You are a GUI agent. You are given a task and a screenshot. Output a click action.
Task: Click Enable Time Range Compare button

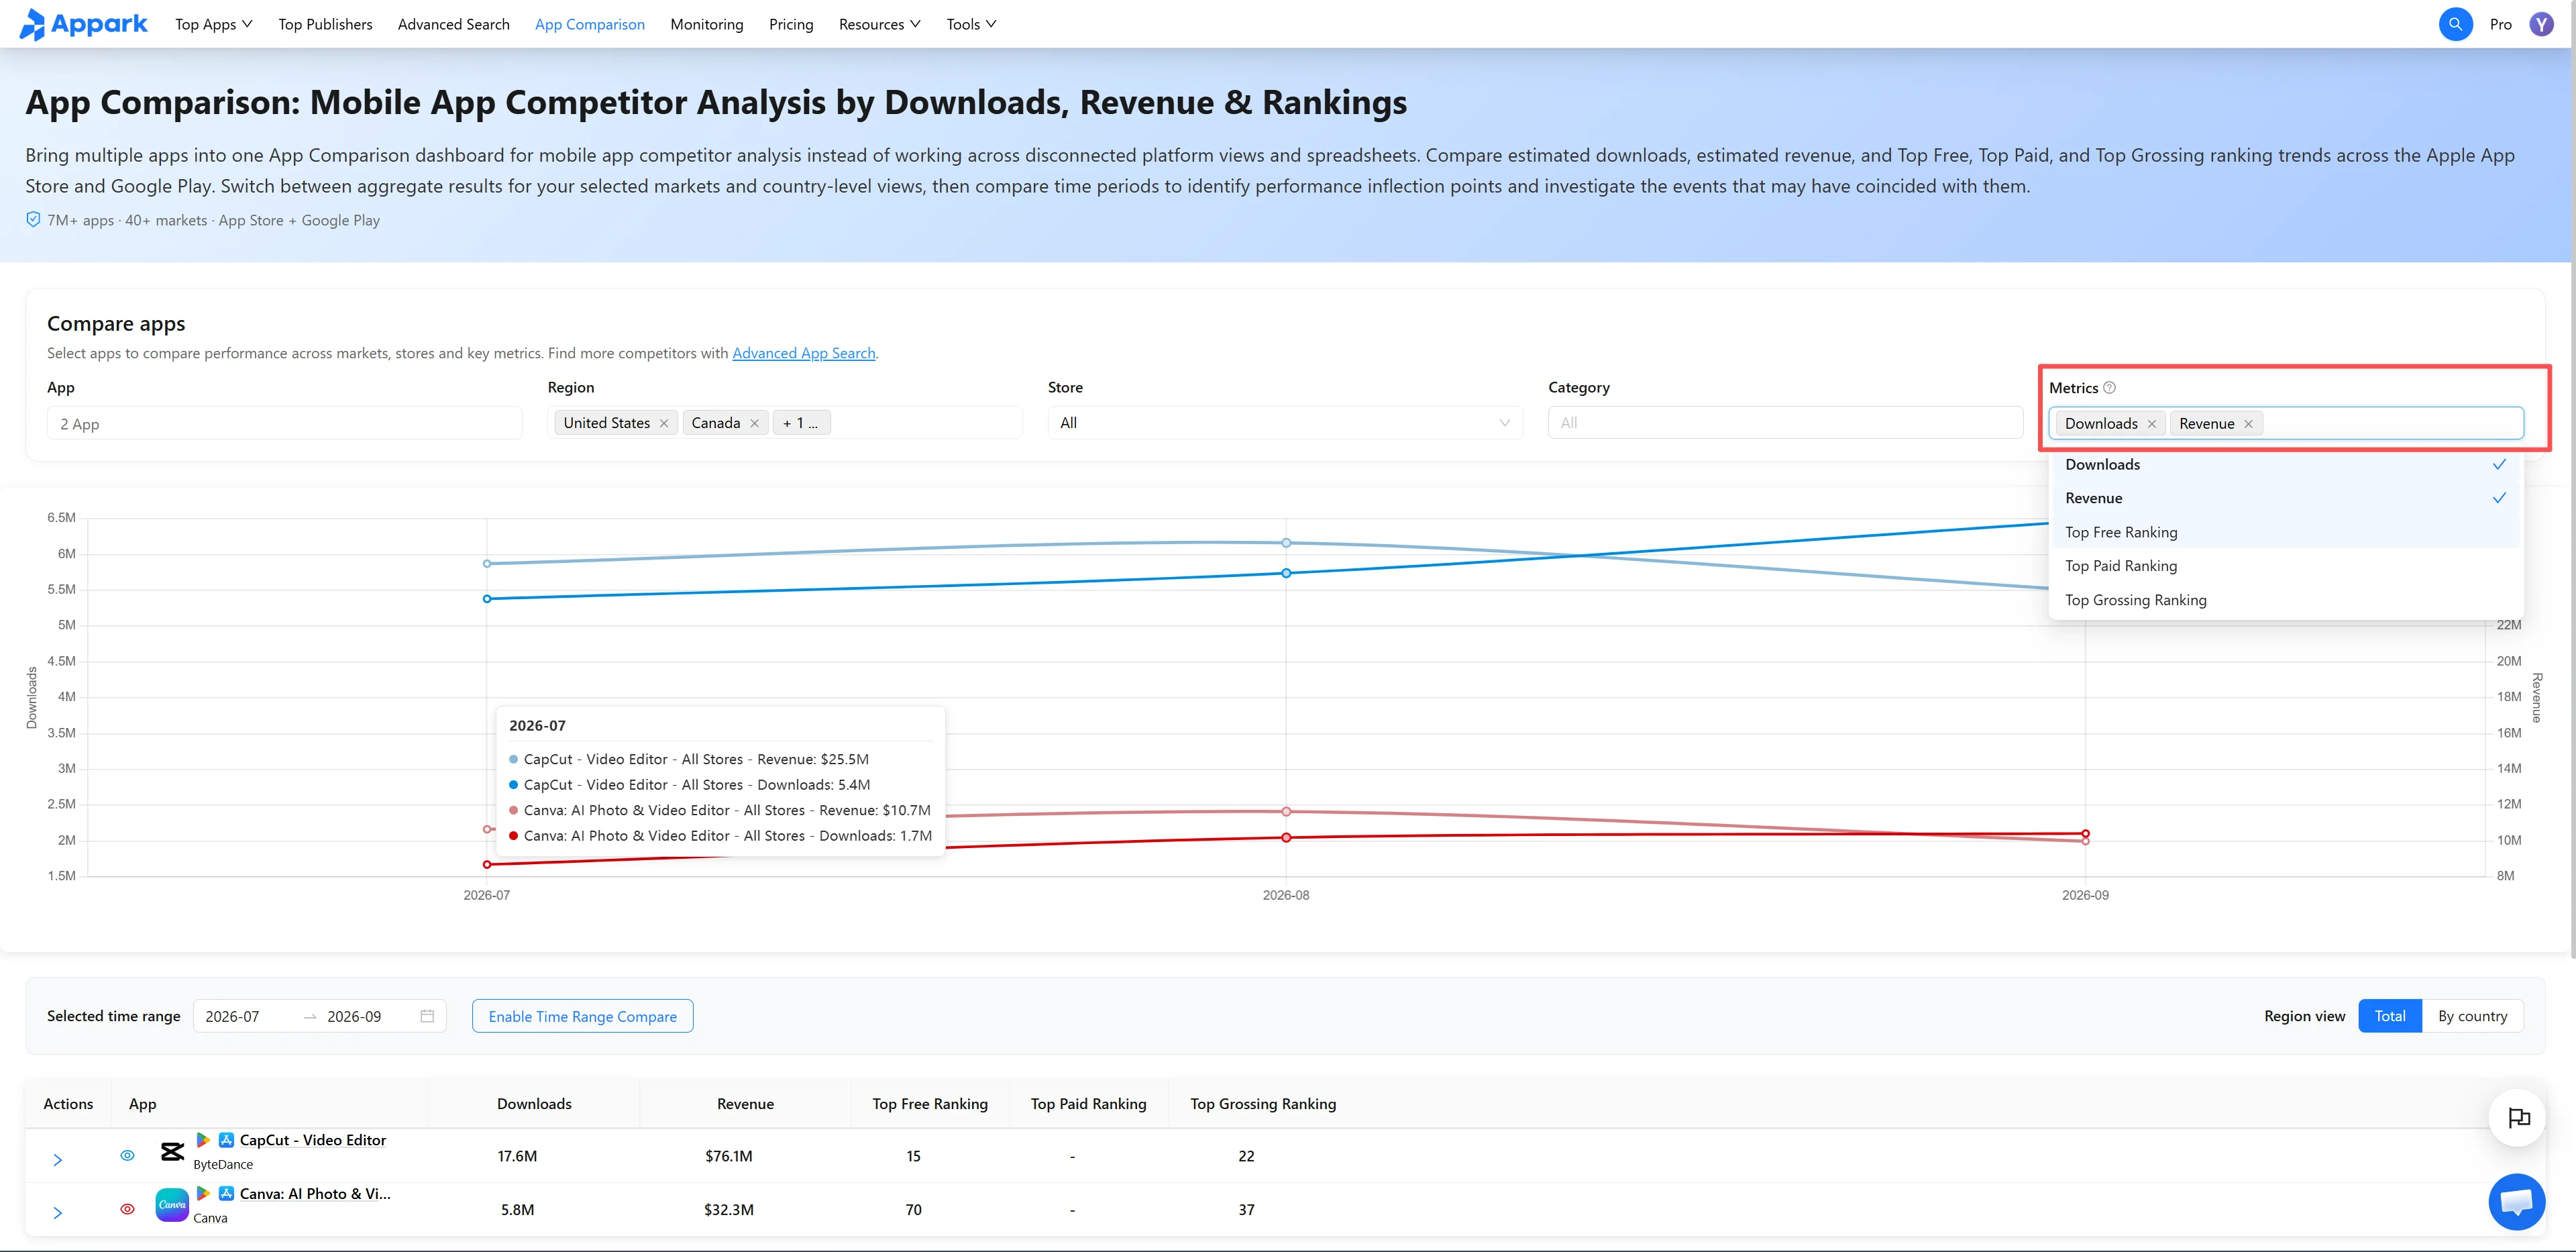tap(582, 1016)
